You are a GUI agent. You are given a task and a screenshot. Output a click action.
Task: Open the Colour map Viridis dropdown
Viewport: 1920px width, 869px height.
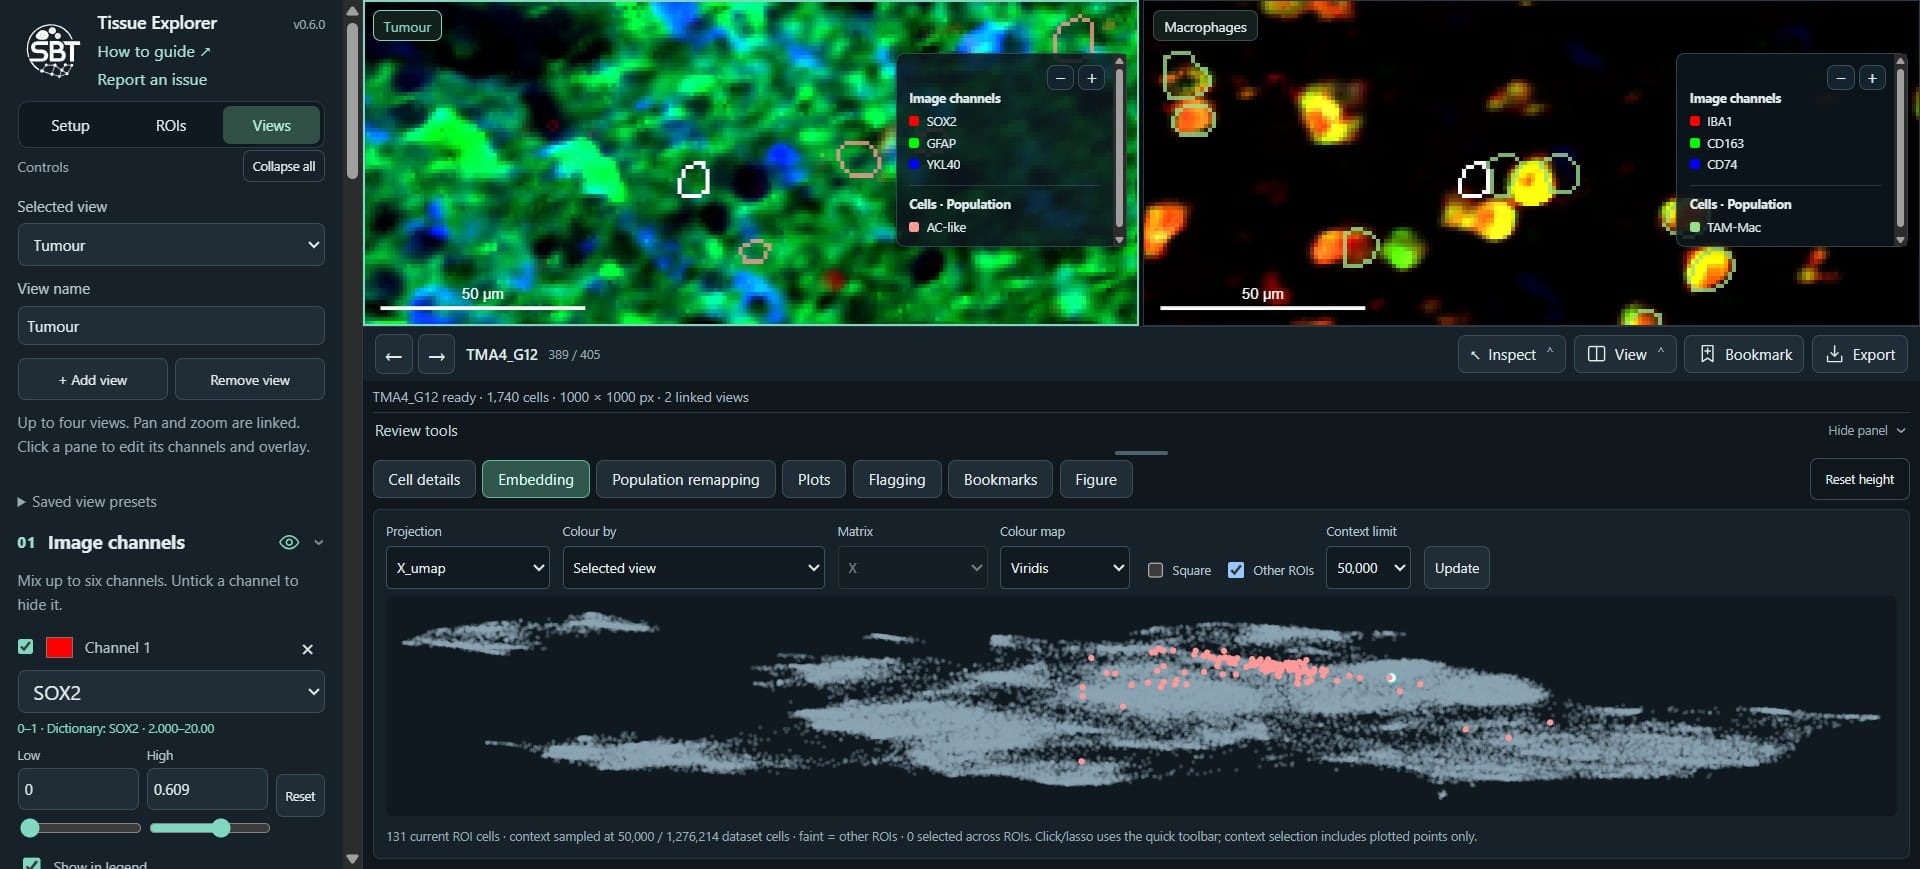[1064, 568]
